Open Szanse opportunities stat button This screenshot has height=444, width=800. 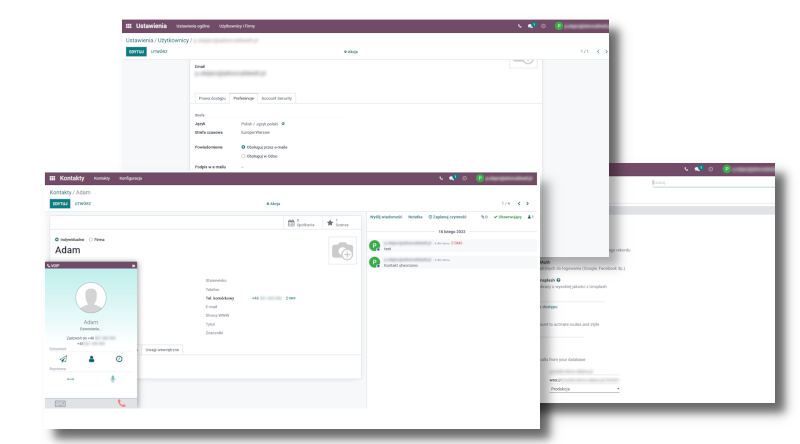tap(339, 223)
